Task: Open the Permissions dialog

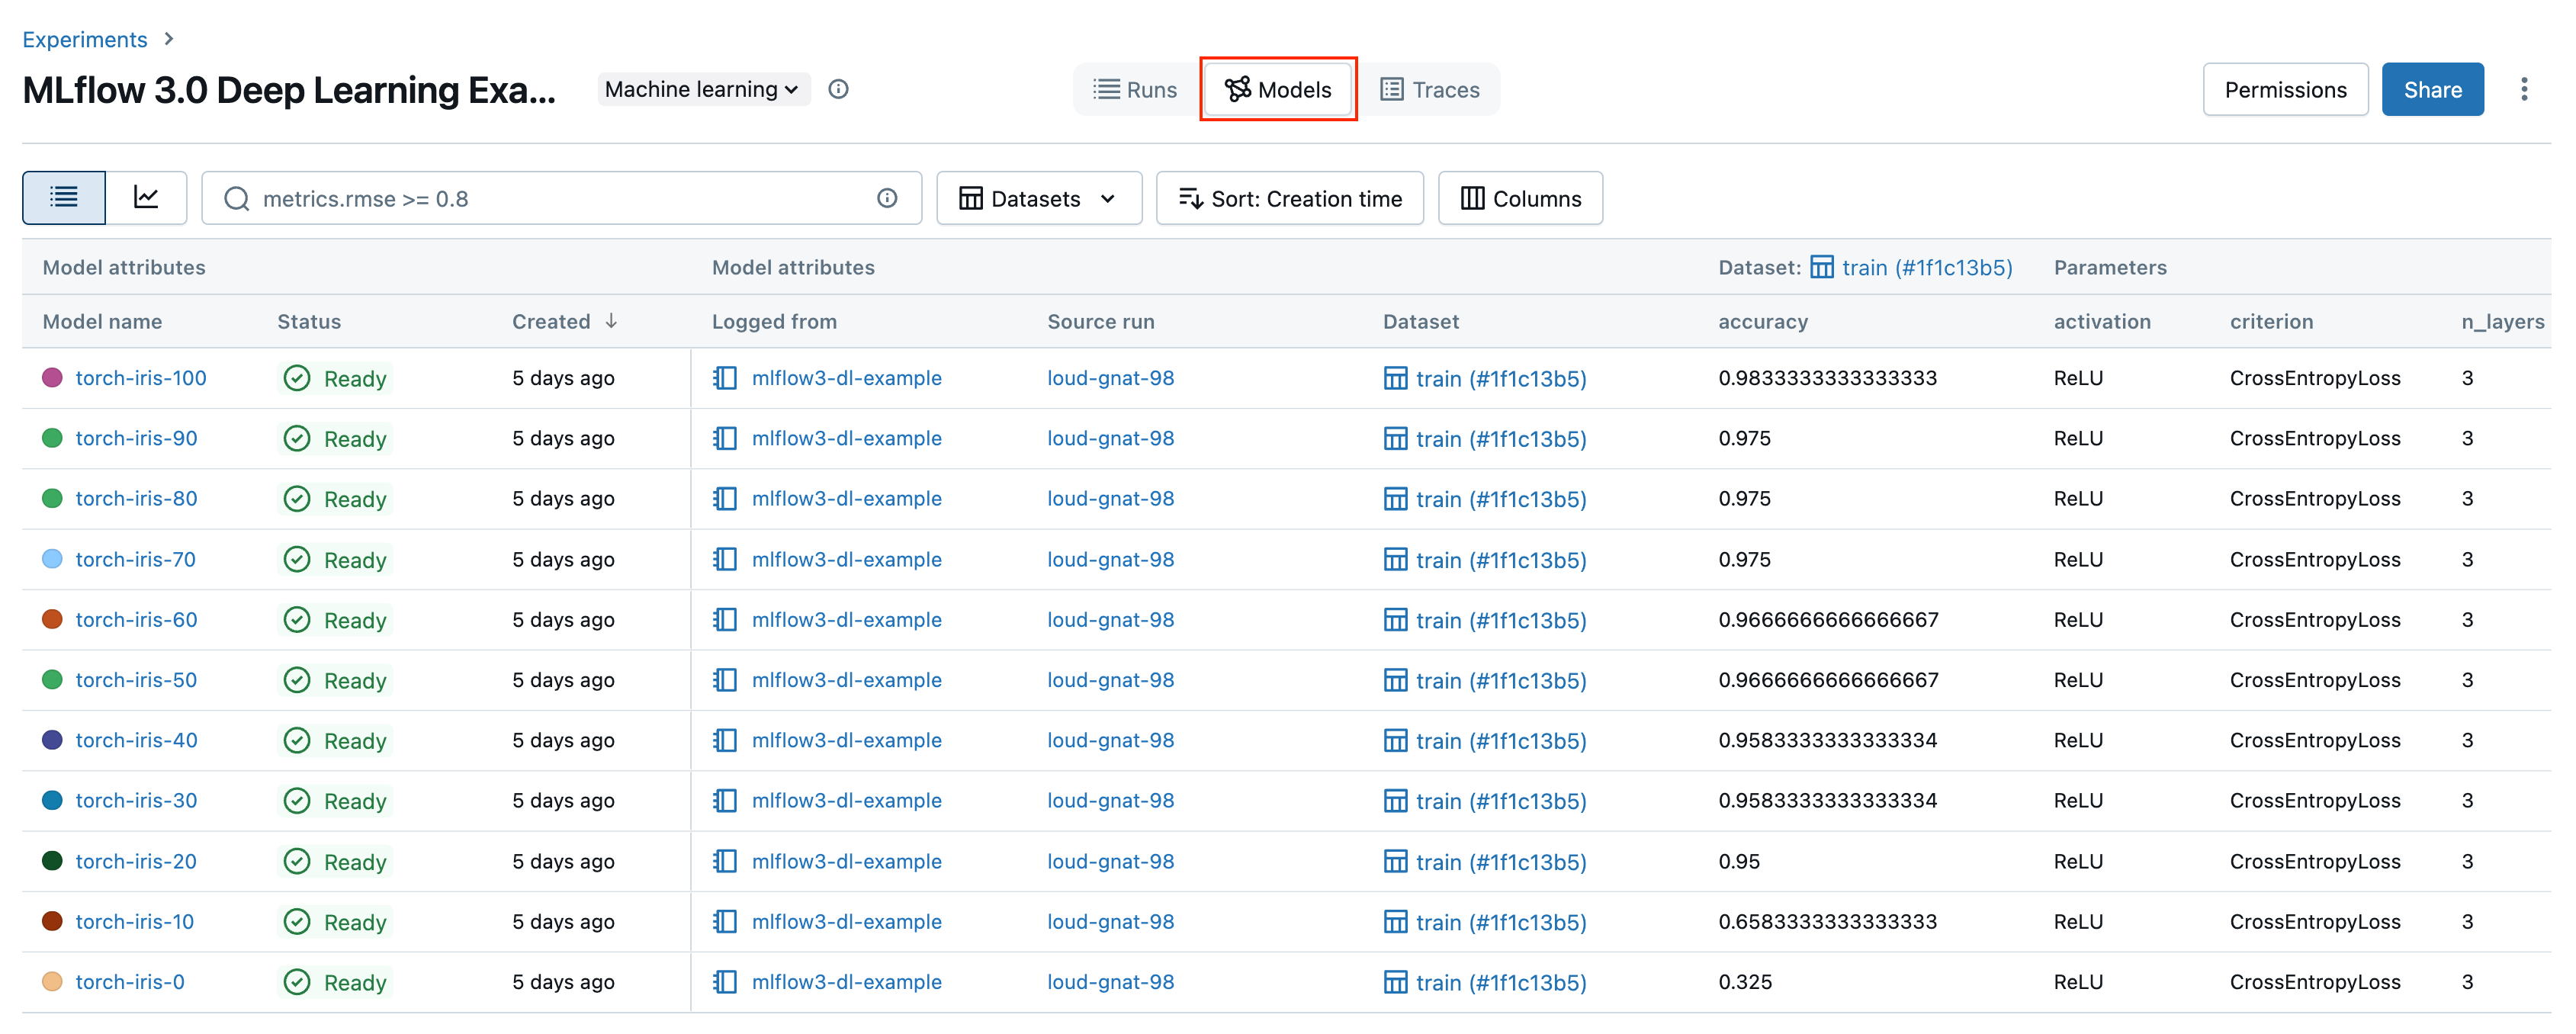Action: [x=2285, y=89]
